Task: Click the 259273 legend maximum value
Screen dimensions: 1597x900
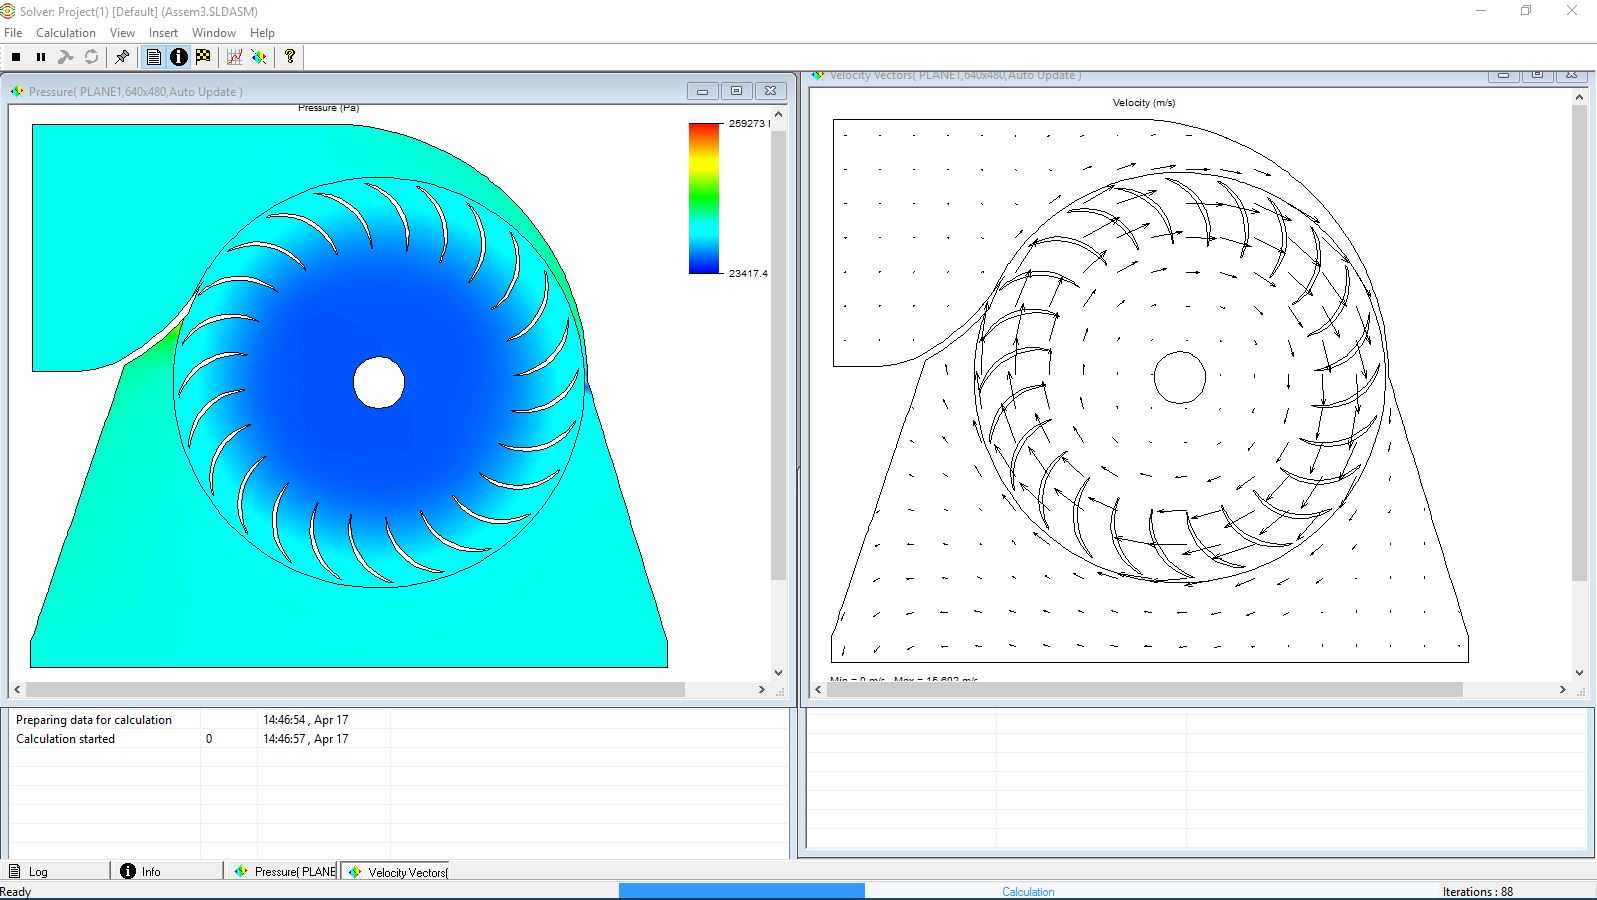Action: tap(748, 123)
